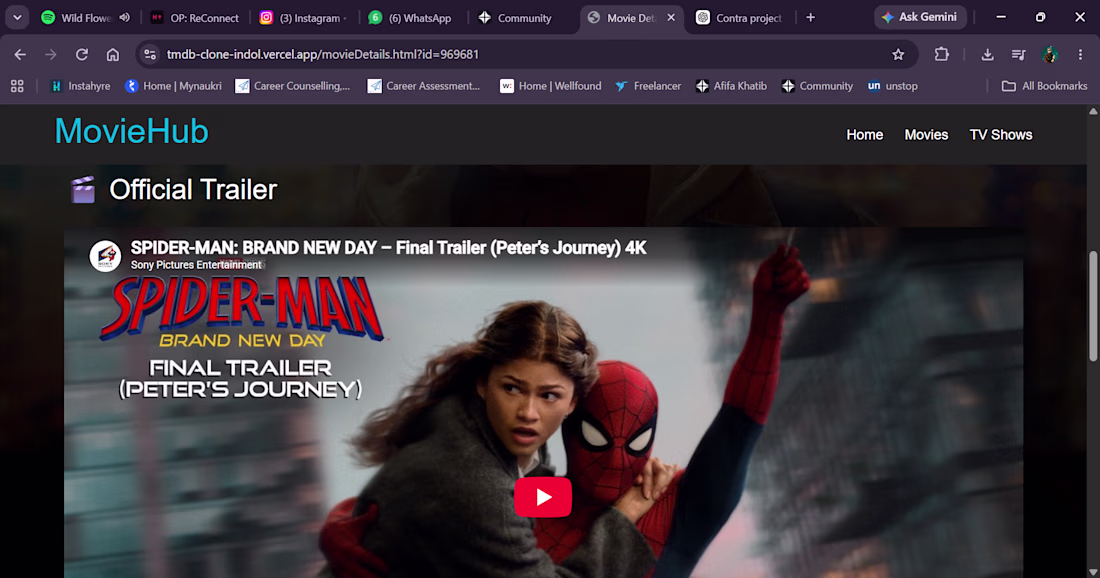Switch to the Instagram tab

[304, 18]
